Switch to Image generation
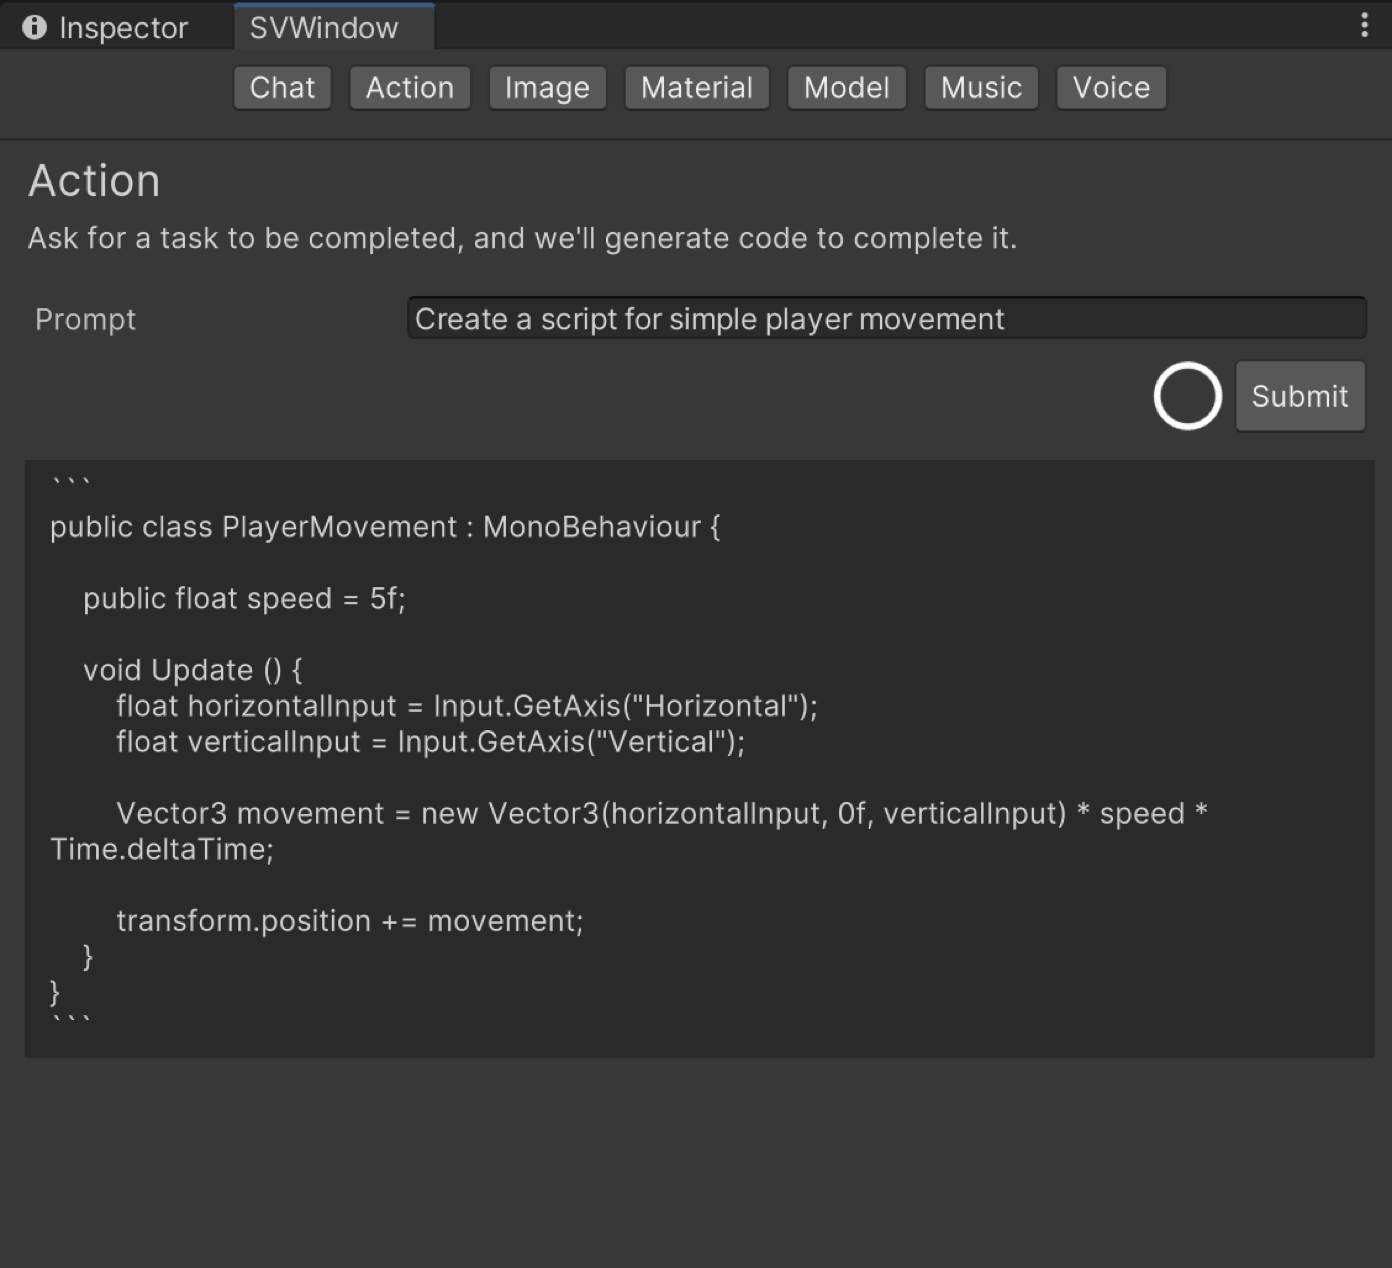This screenshot has height=1268, width=1392. [547, 88]
